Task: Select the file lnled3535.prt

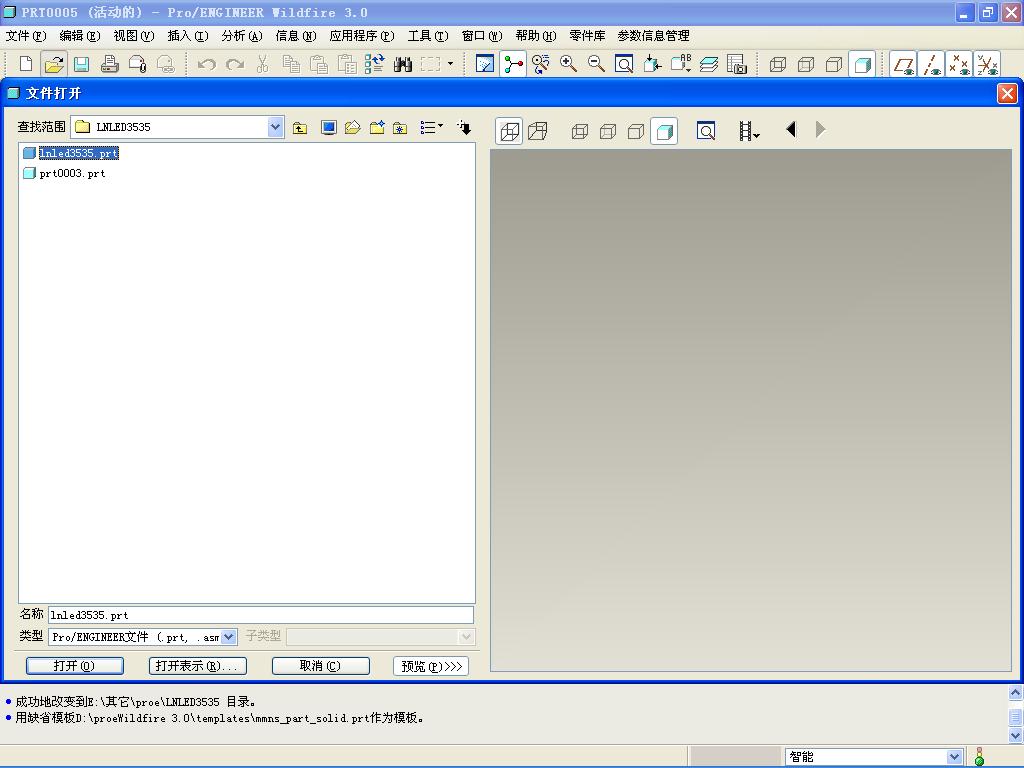Action: coord(78,153)
